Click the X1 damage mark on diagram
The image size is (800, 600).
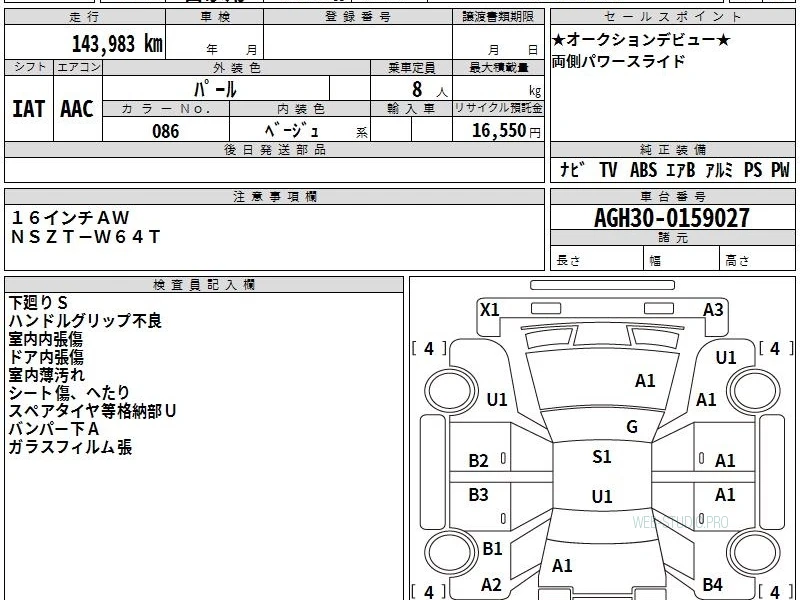(490, 310)
